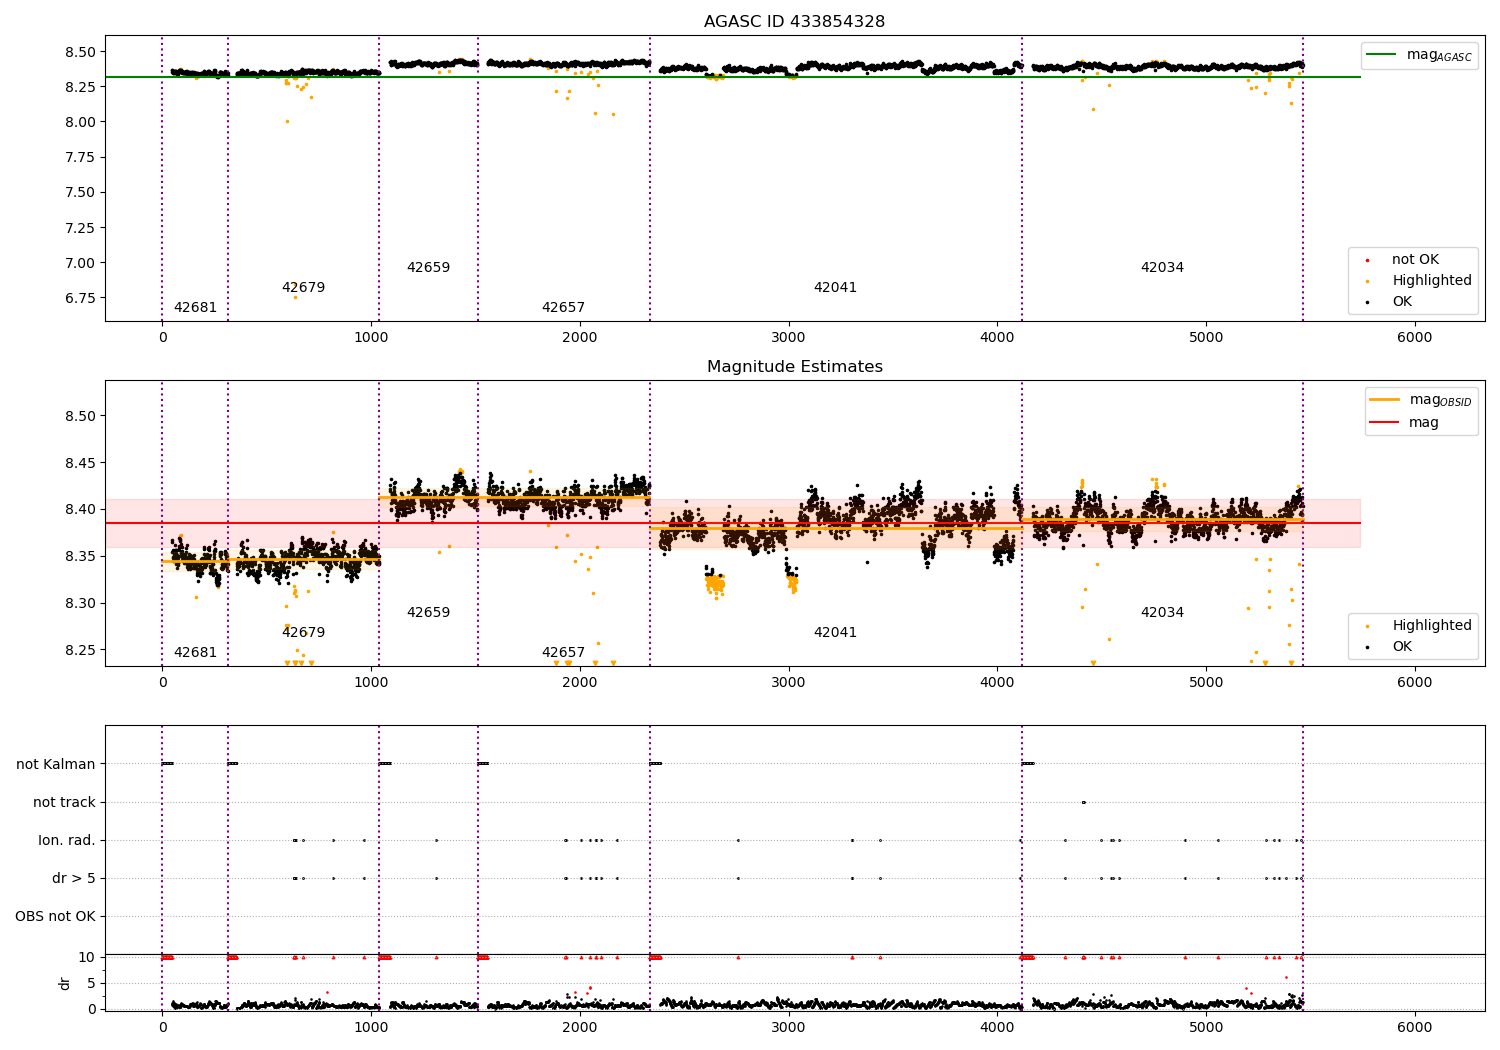Select label 42041 in Magnitude Estimates plot

coord(835,633)
